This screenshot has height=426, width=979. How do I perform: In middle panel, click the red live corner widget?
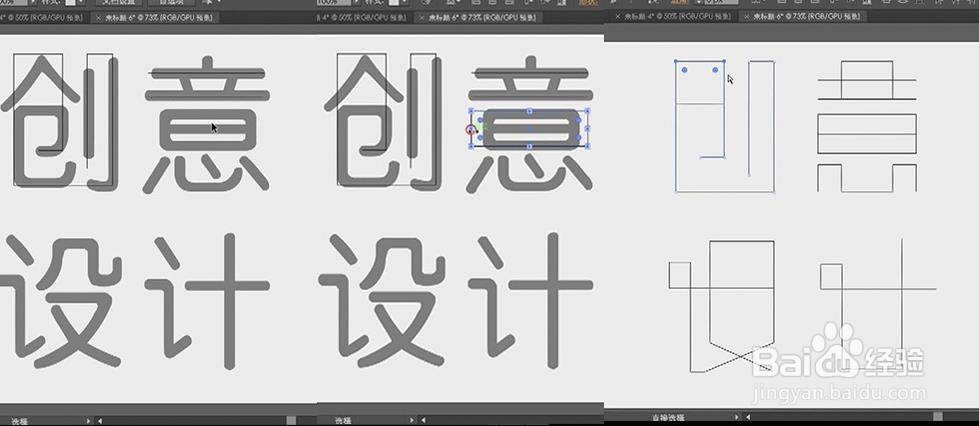click(x=471, y=129)
